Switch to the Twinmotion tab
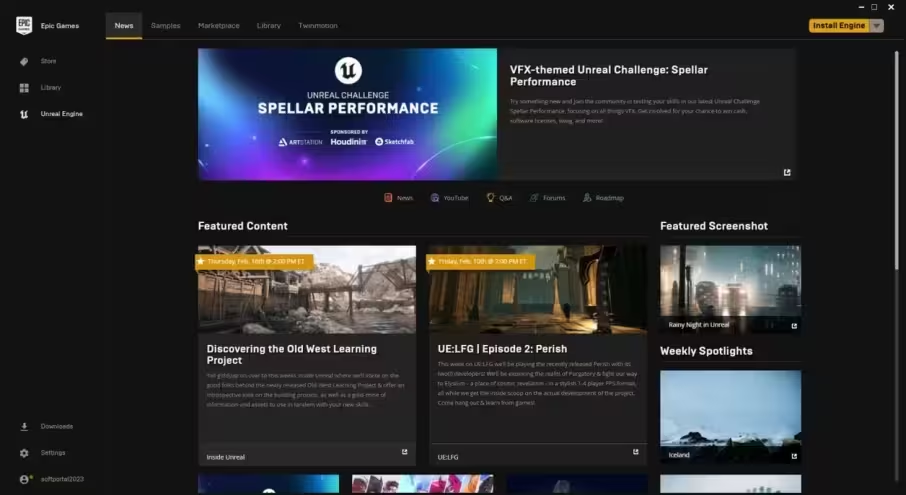This screenshot has height=495, width=906. (x=318, y=26)
